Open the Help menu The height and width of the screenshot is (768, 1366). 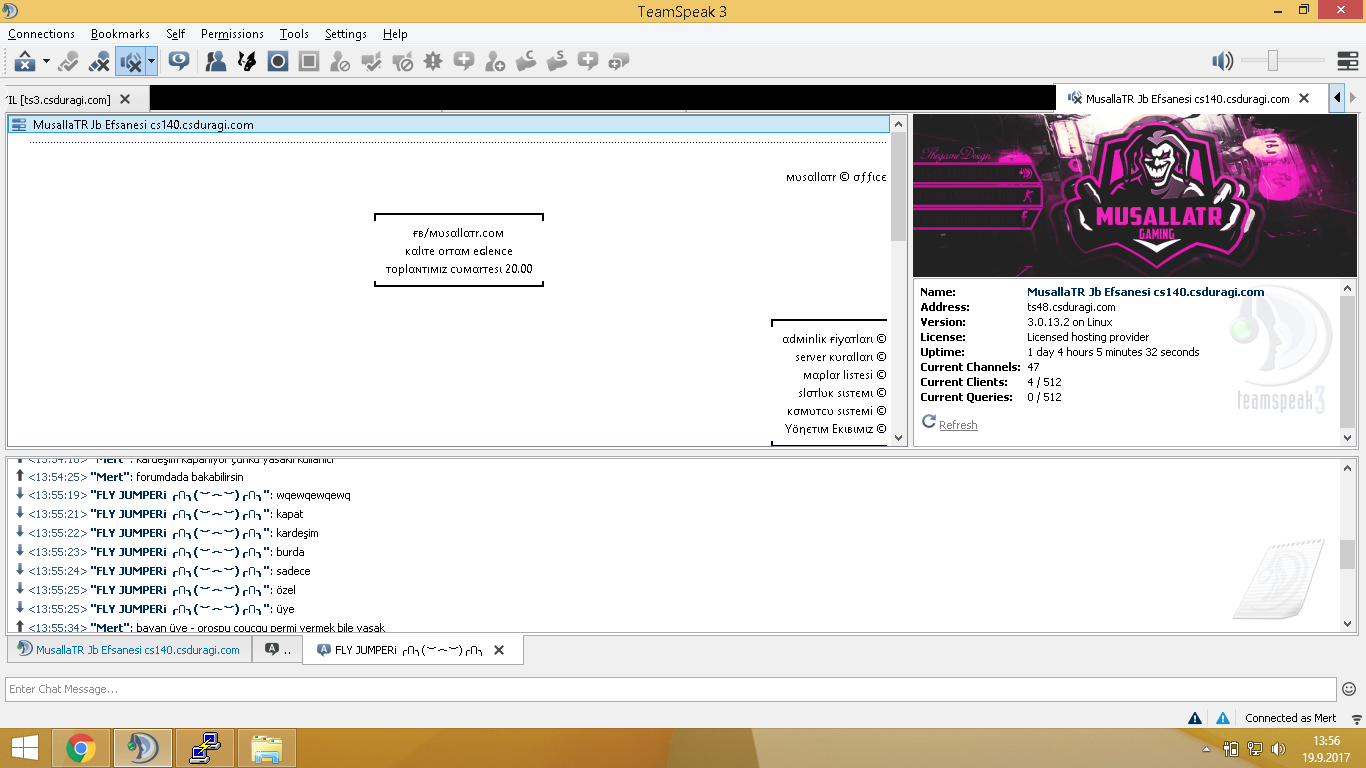(x=395, y=34)
